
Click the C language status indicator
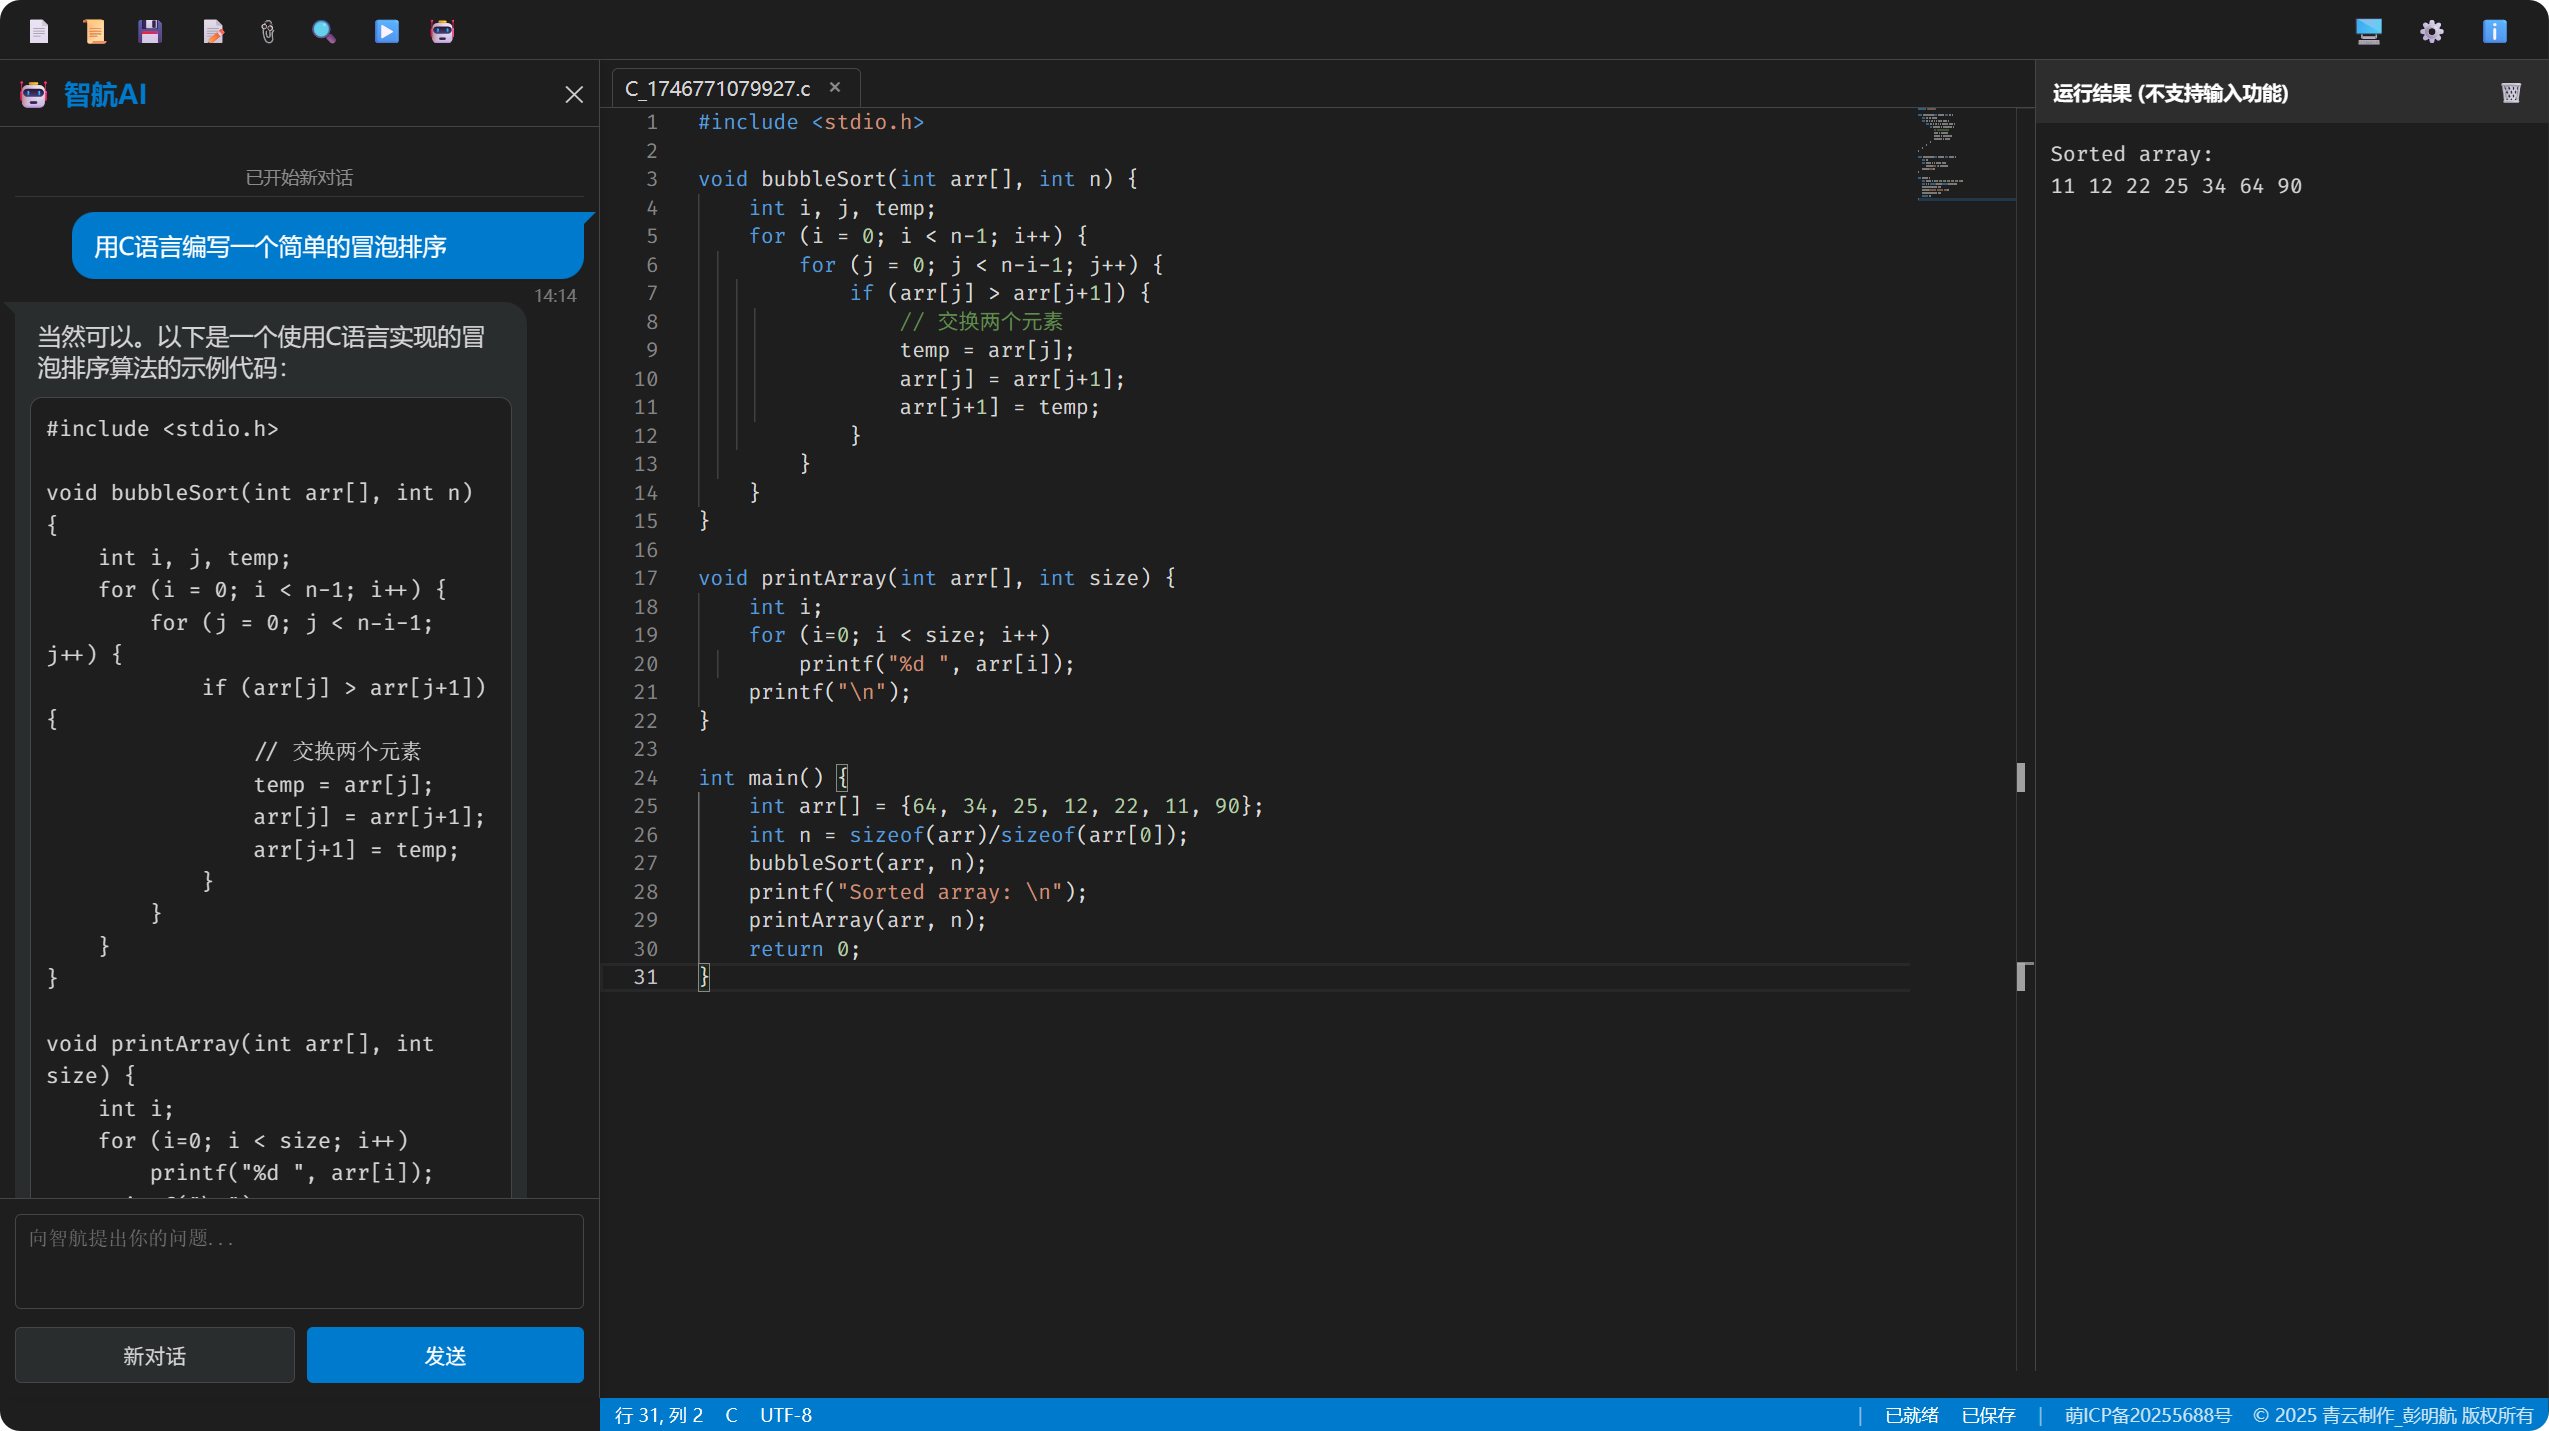[731, 1415]
